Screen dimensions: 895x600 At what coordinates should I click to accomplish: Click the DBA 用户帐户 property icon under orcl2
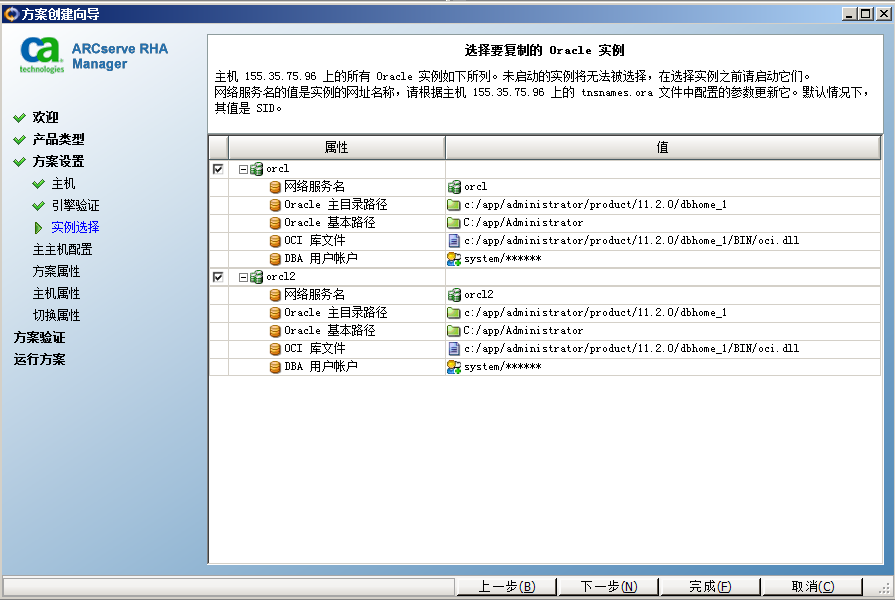(275, 367)
